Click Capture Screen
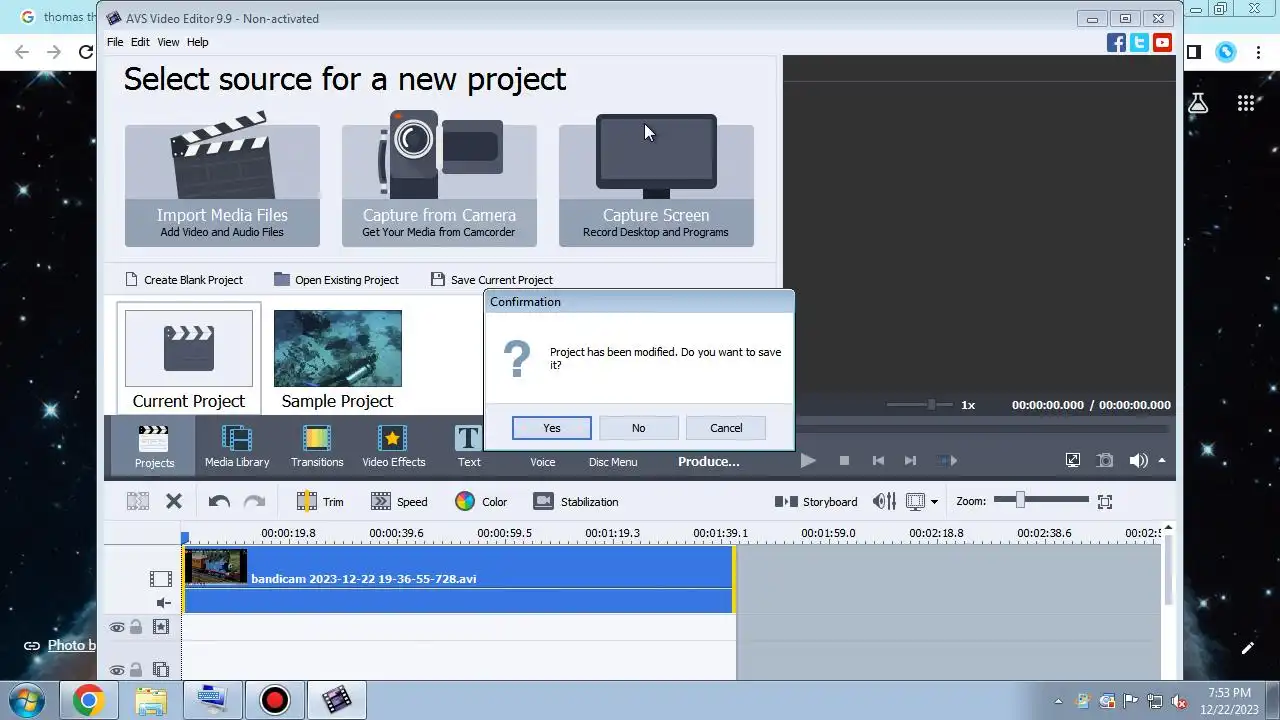This screenshot has height=720, width=1280. click(x=656, y=180)
